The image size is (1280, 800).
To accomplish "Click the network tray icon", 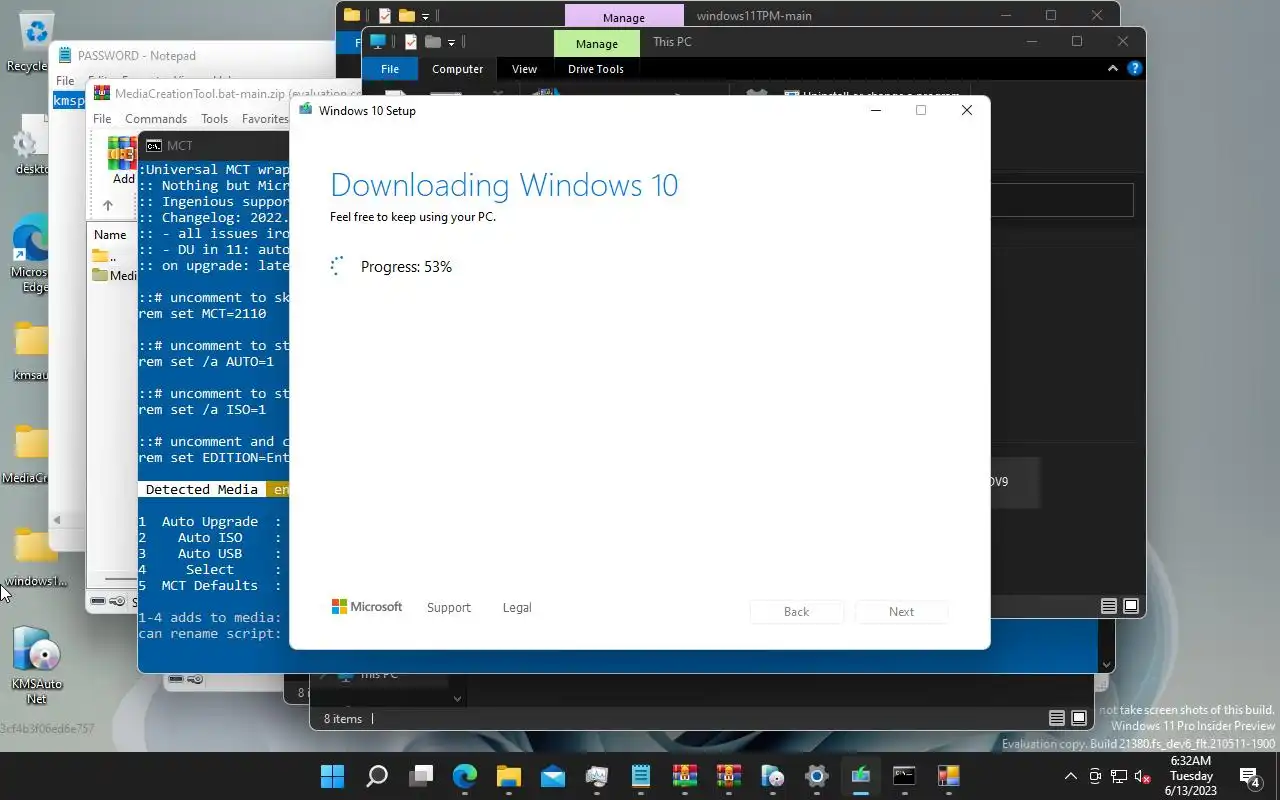I will pos(1119,776).
